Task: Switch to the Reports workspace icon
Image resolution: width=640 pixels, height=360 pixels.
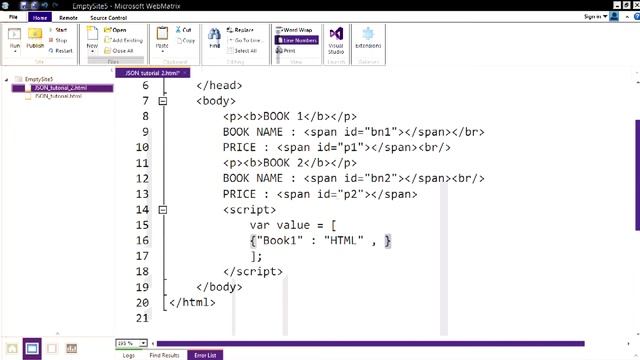Action: 71,349
